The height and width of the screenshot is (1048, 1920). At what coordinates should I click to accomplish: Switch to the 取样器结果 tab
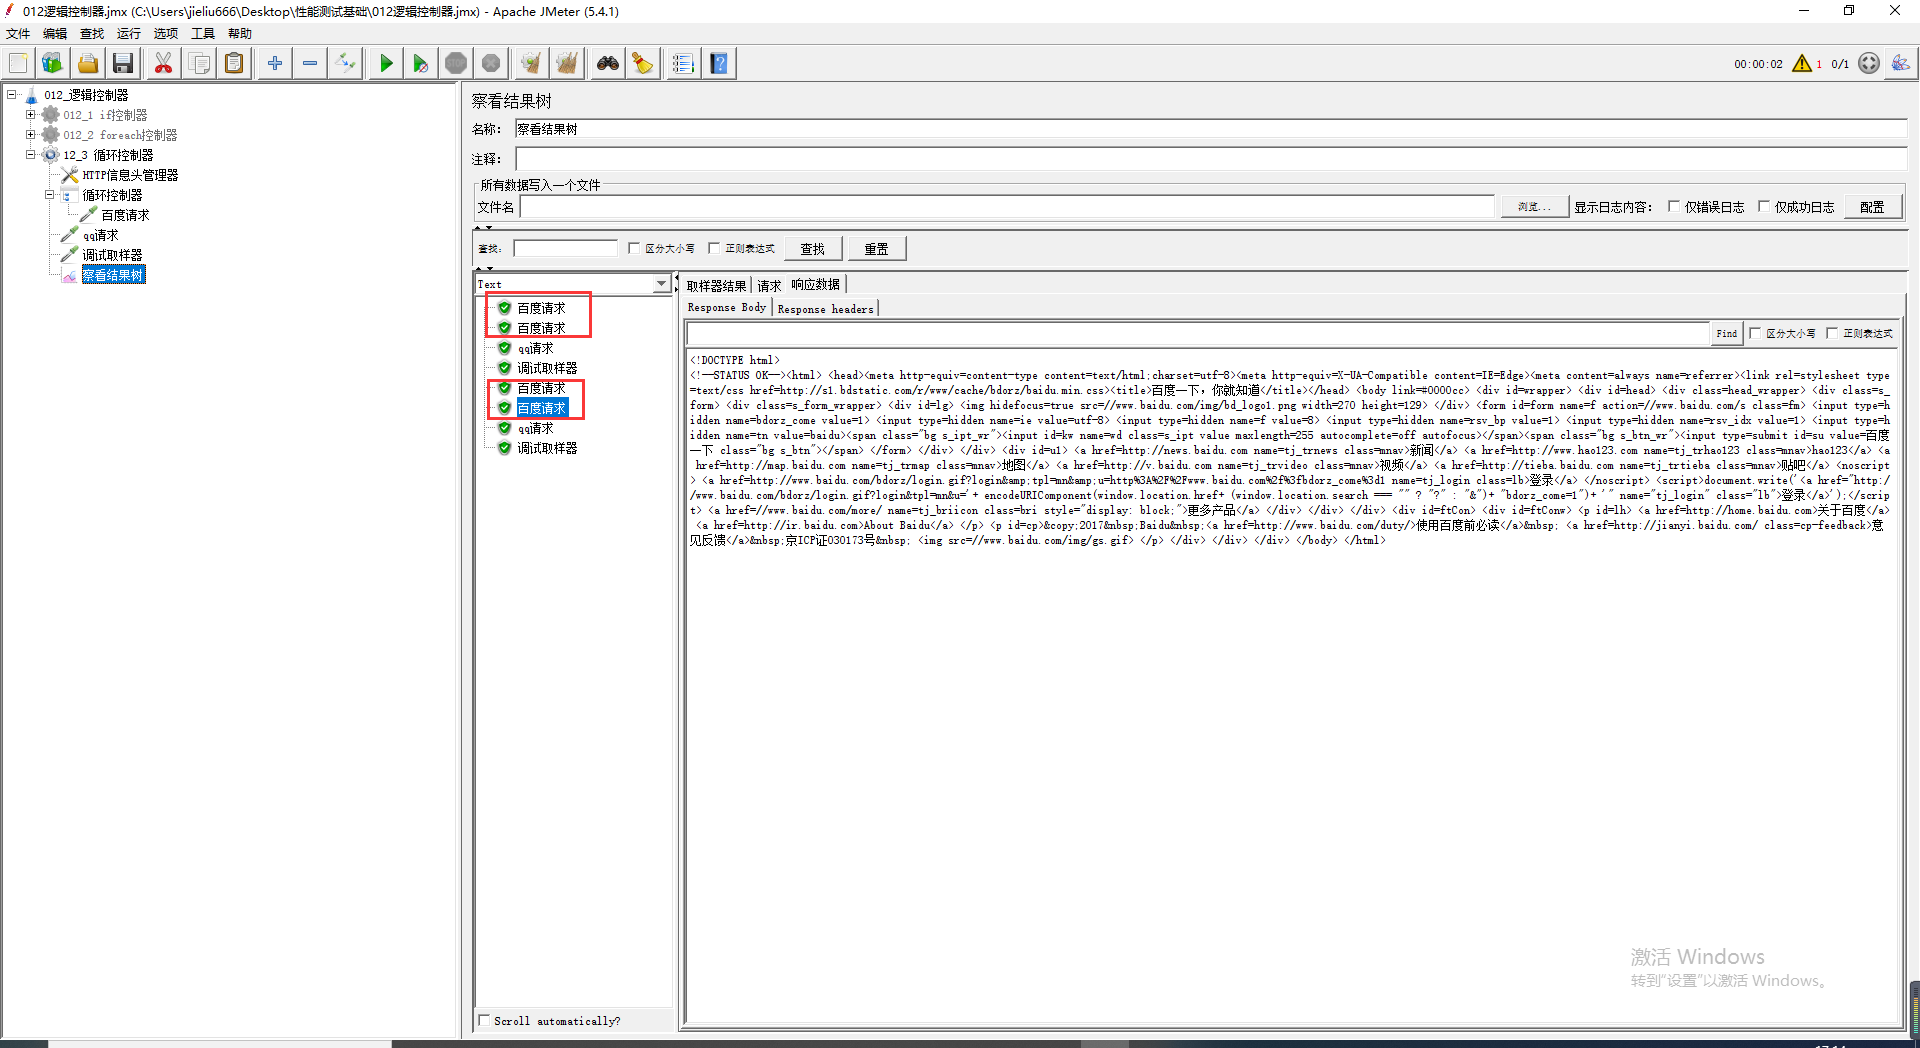tap(716, 285)
